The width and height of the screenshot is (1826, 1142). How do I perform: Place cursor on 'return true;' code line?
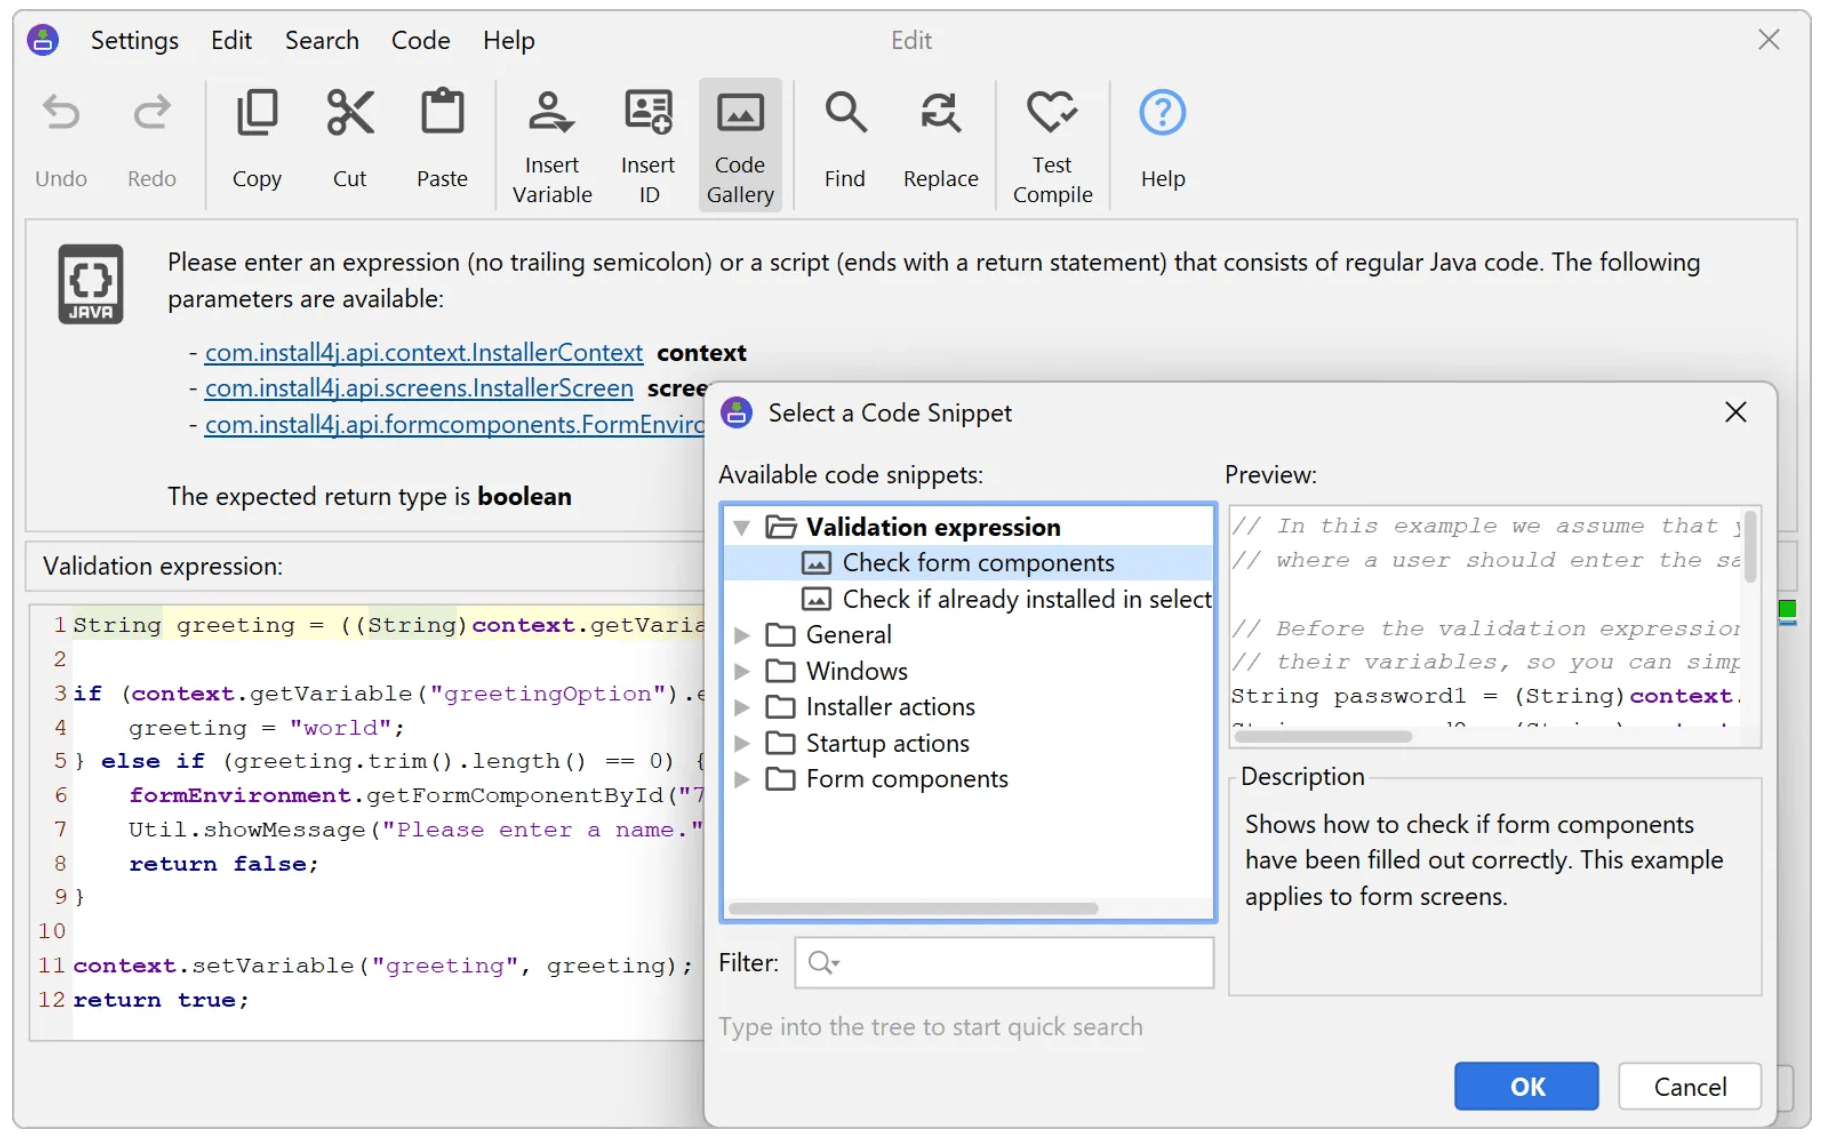click(x=160, y=1000)
